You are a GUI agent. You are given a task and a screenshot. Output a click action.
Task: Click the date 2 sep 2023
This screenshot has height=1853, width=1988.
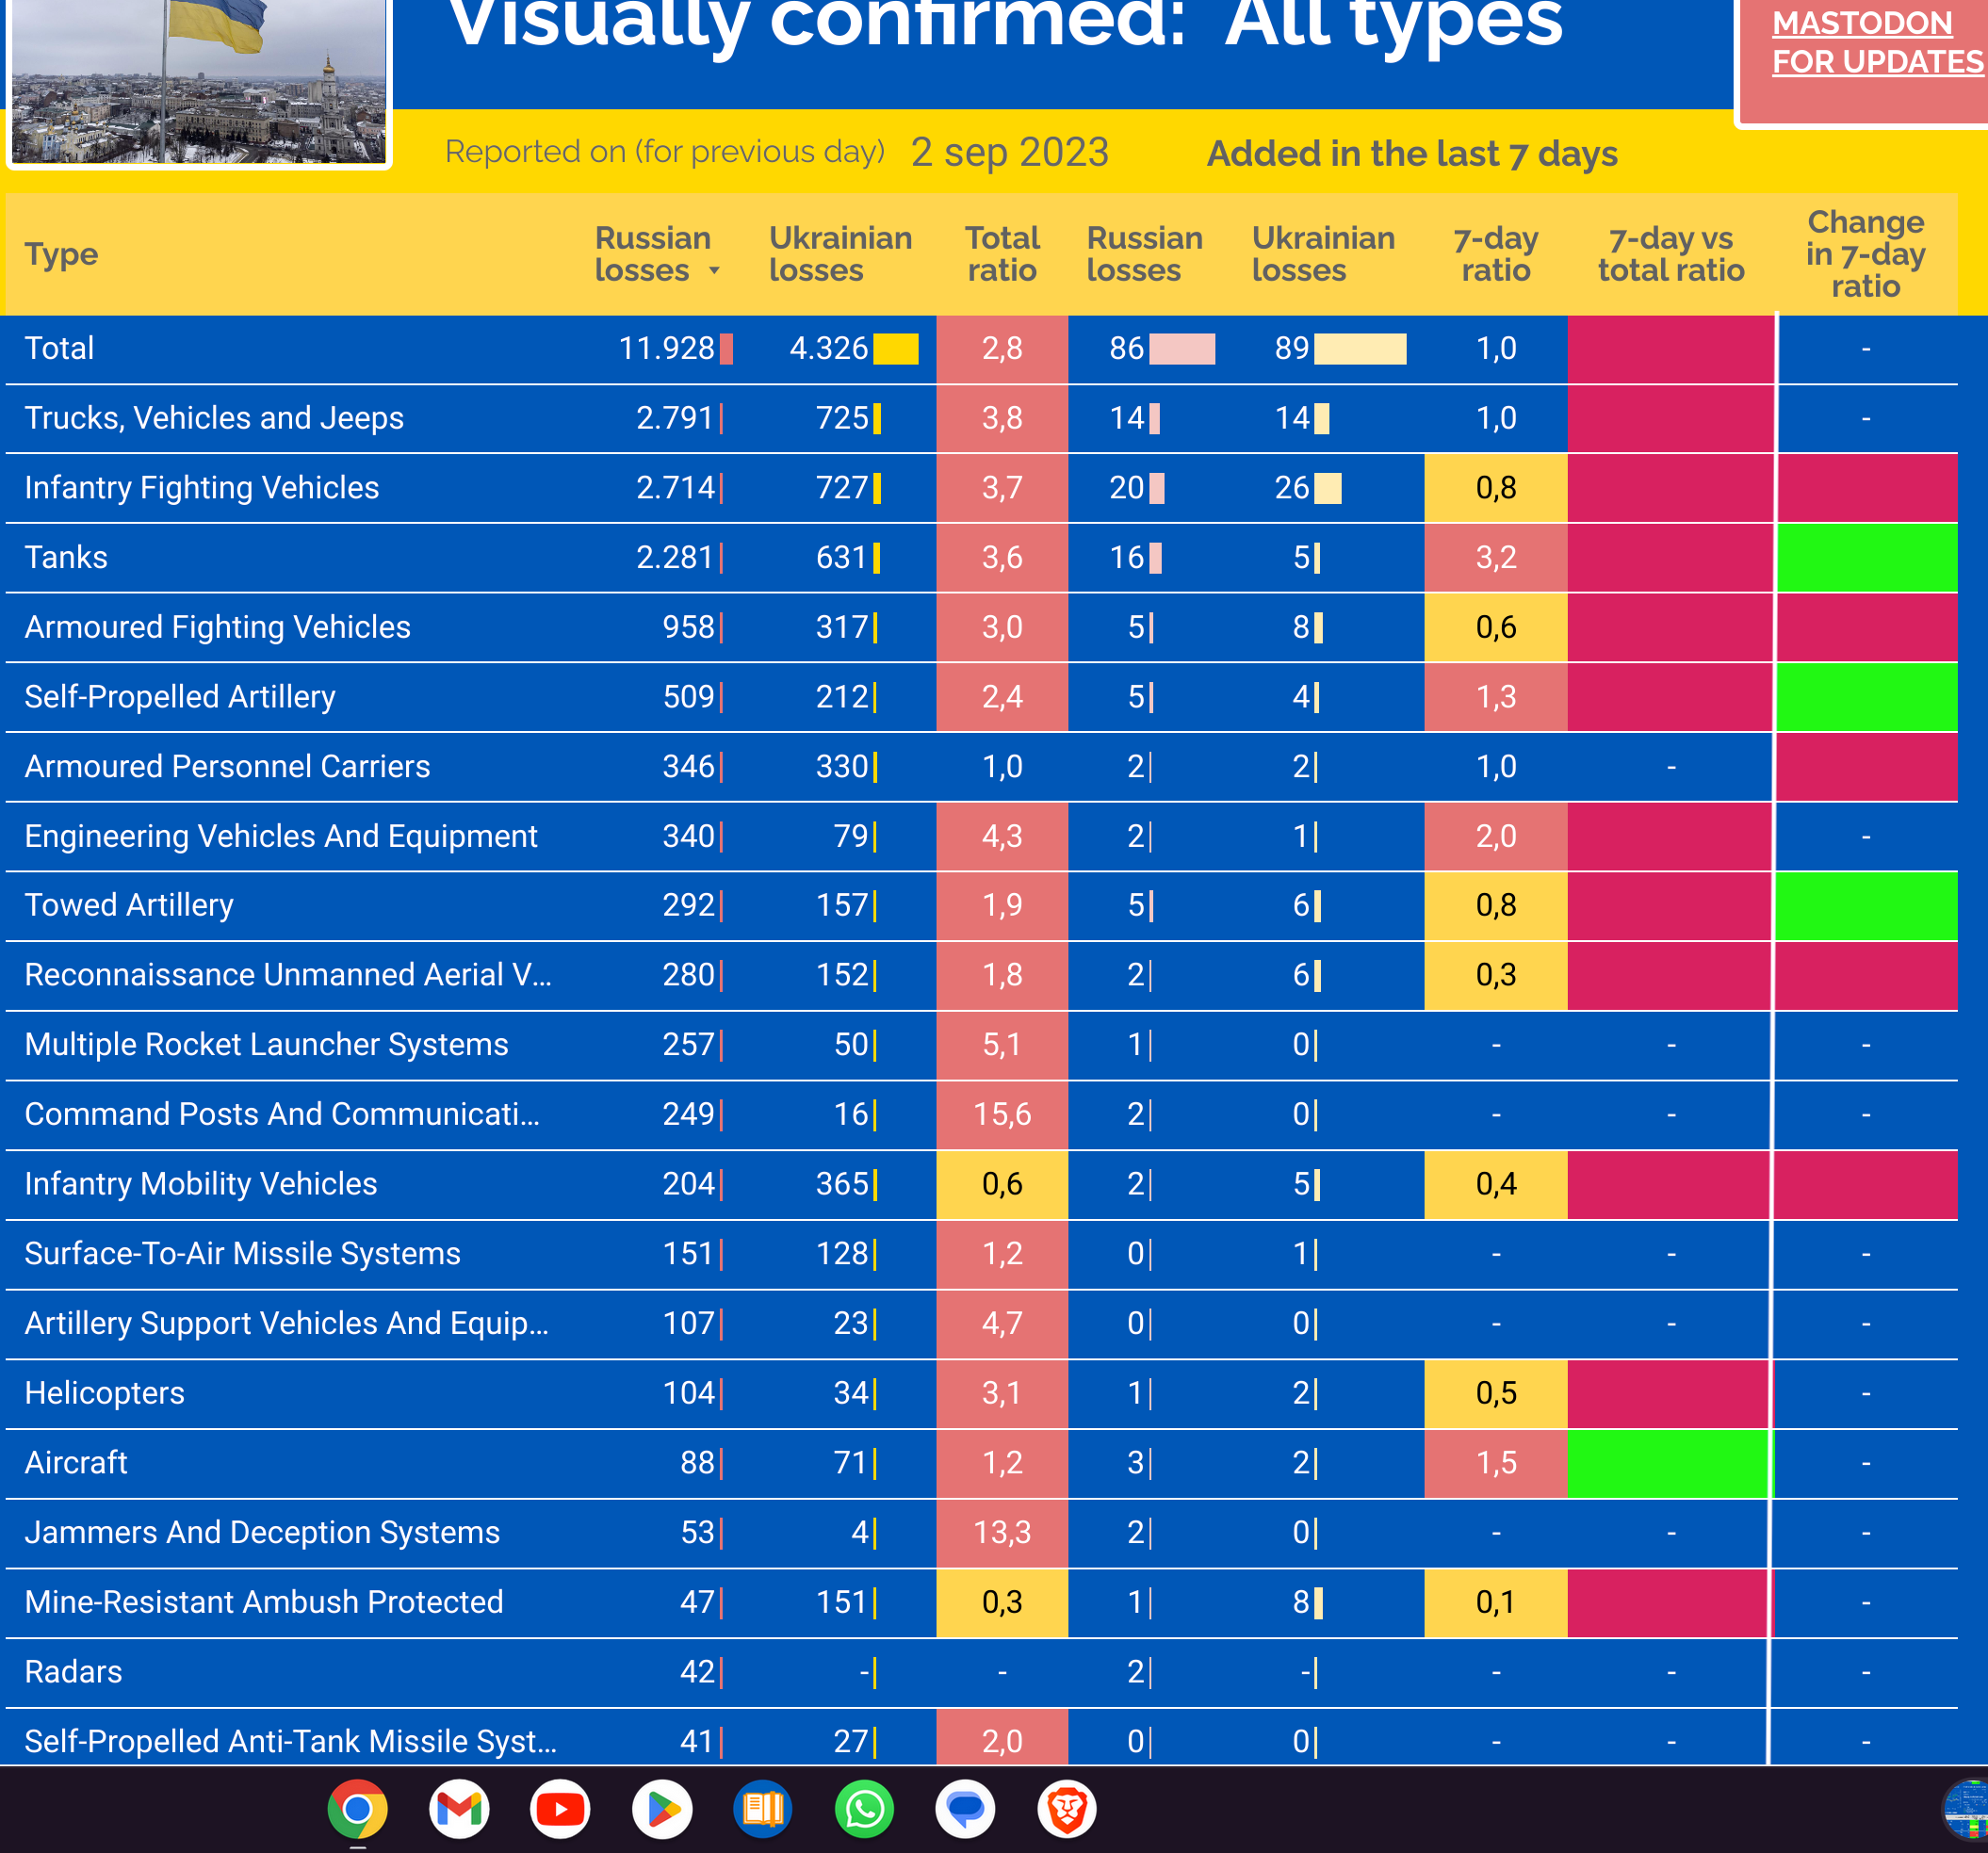pyautogui.click(x=1009, y=152)
